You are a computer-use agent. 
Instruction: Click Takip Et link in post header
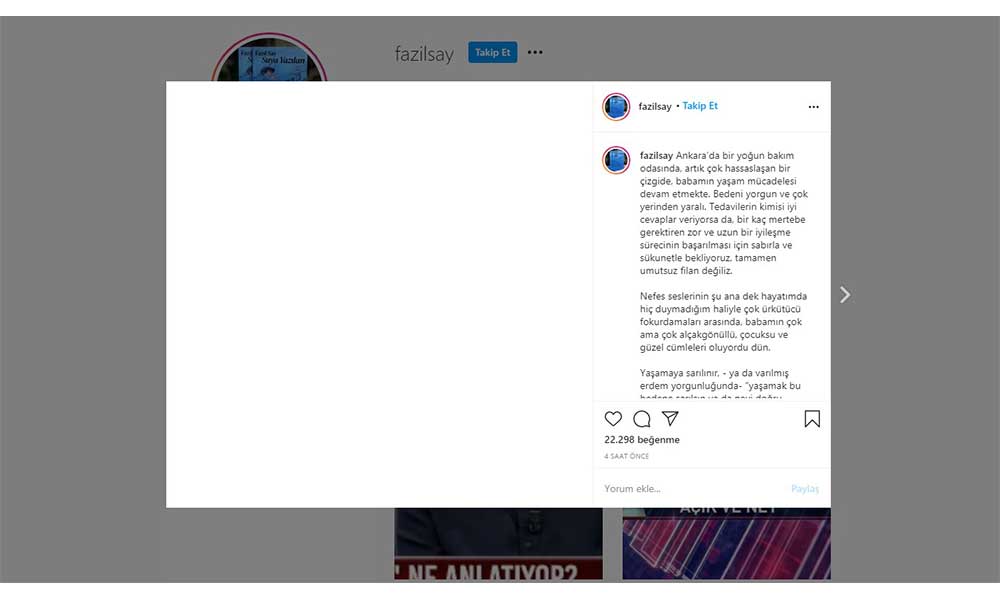click(x=700, y=106)
